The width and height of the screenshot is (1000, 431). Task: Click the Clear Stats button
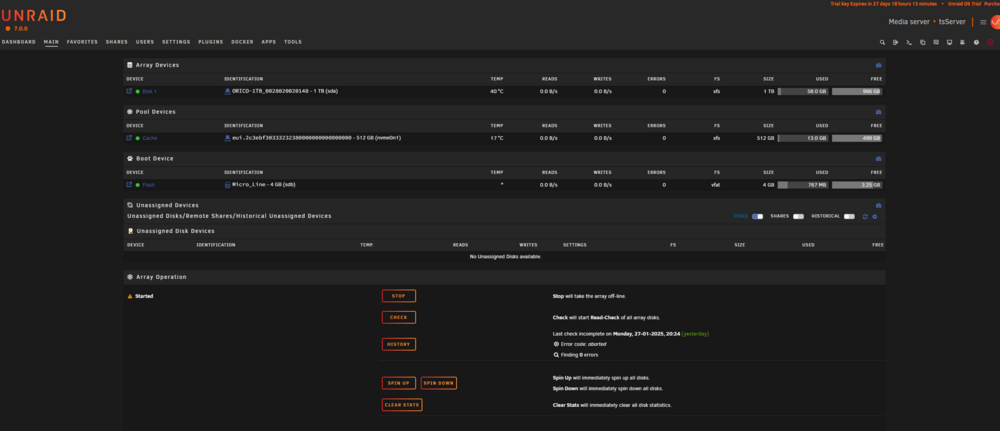pos(402,405)
